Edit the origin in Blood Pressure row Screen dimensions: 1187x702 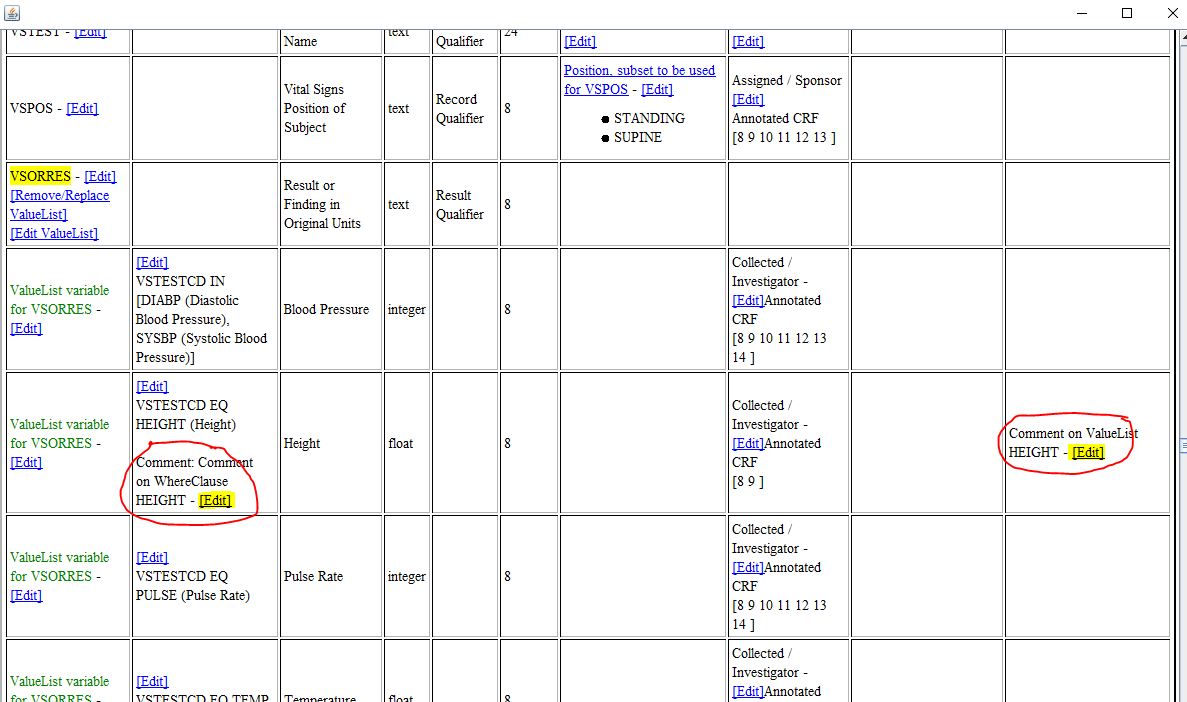748,300
